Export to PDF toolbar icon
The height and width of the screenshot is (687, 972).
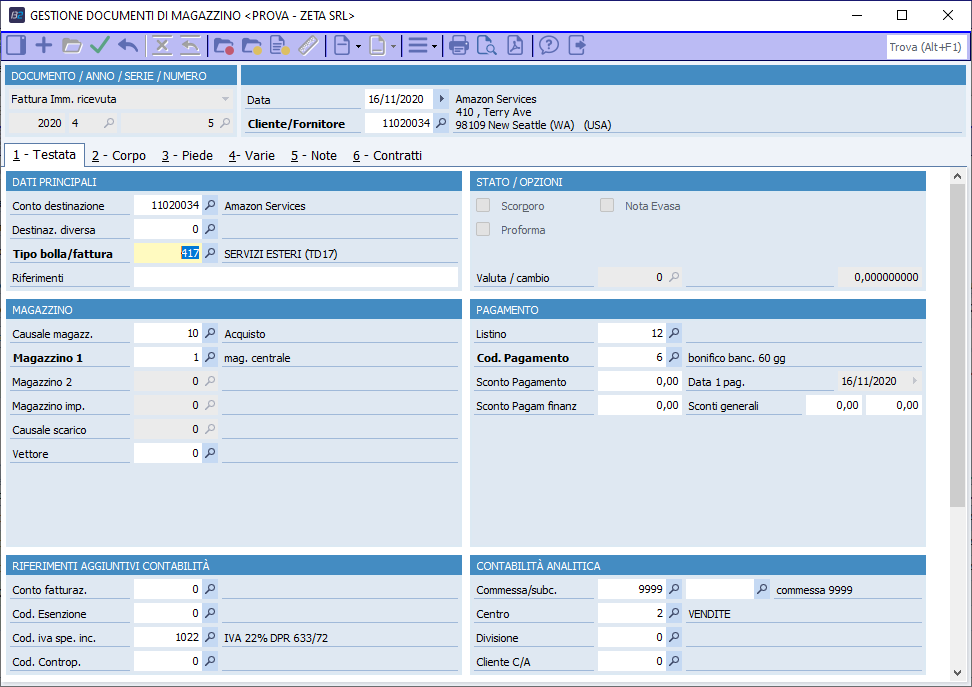point(515,45)
